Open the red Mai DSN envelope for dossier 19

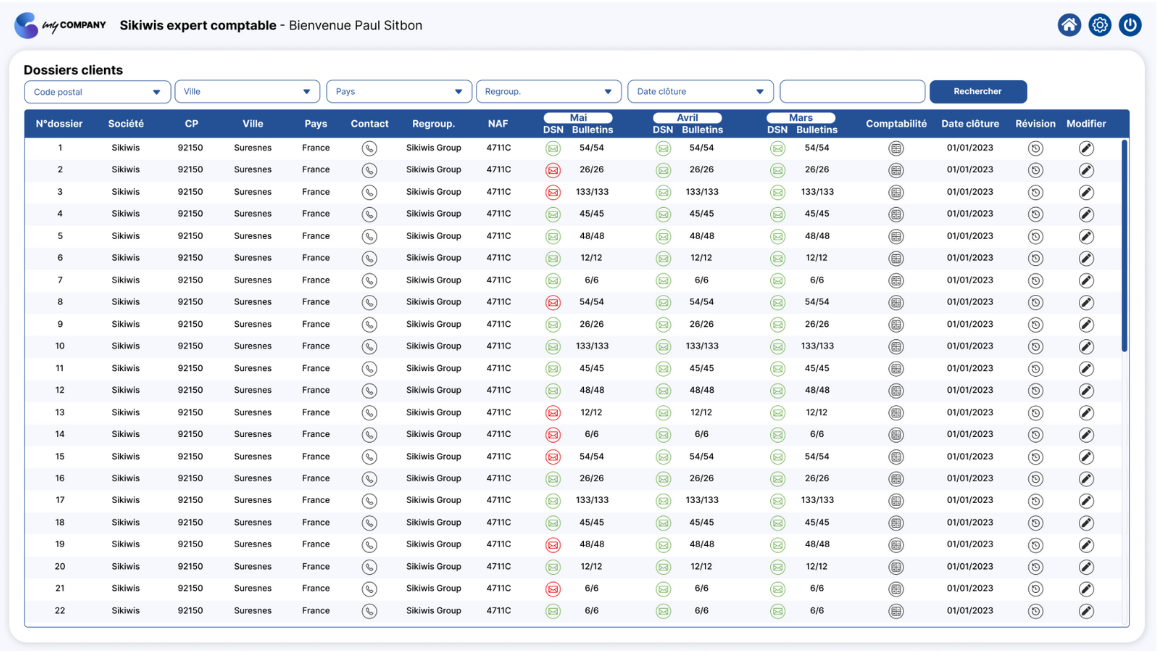552,545
